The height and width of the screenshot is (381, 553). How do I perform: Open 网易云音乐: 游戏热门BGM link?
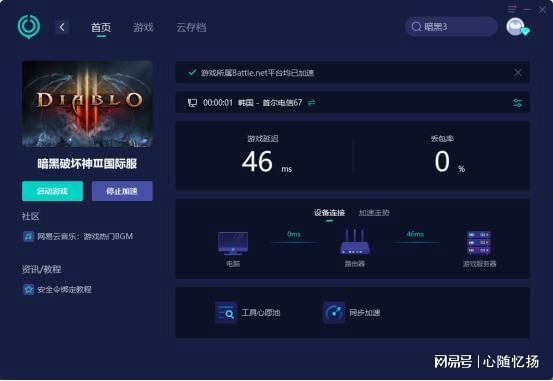(85, 236)
